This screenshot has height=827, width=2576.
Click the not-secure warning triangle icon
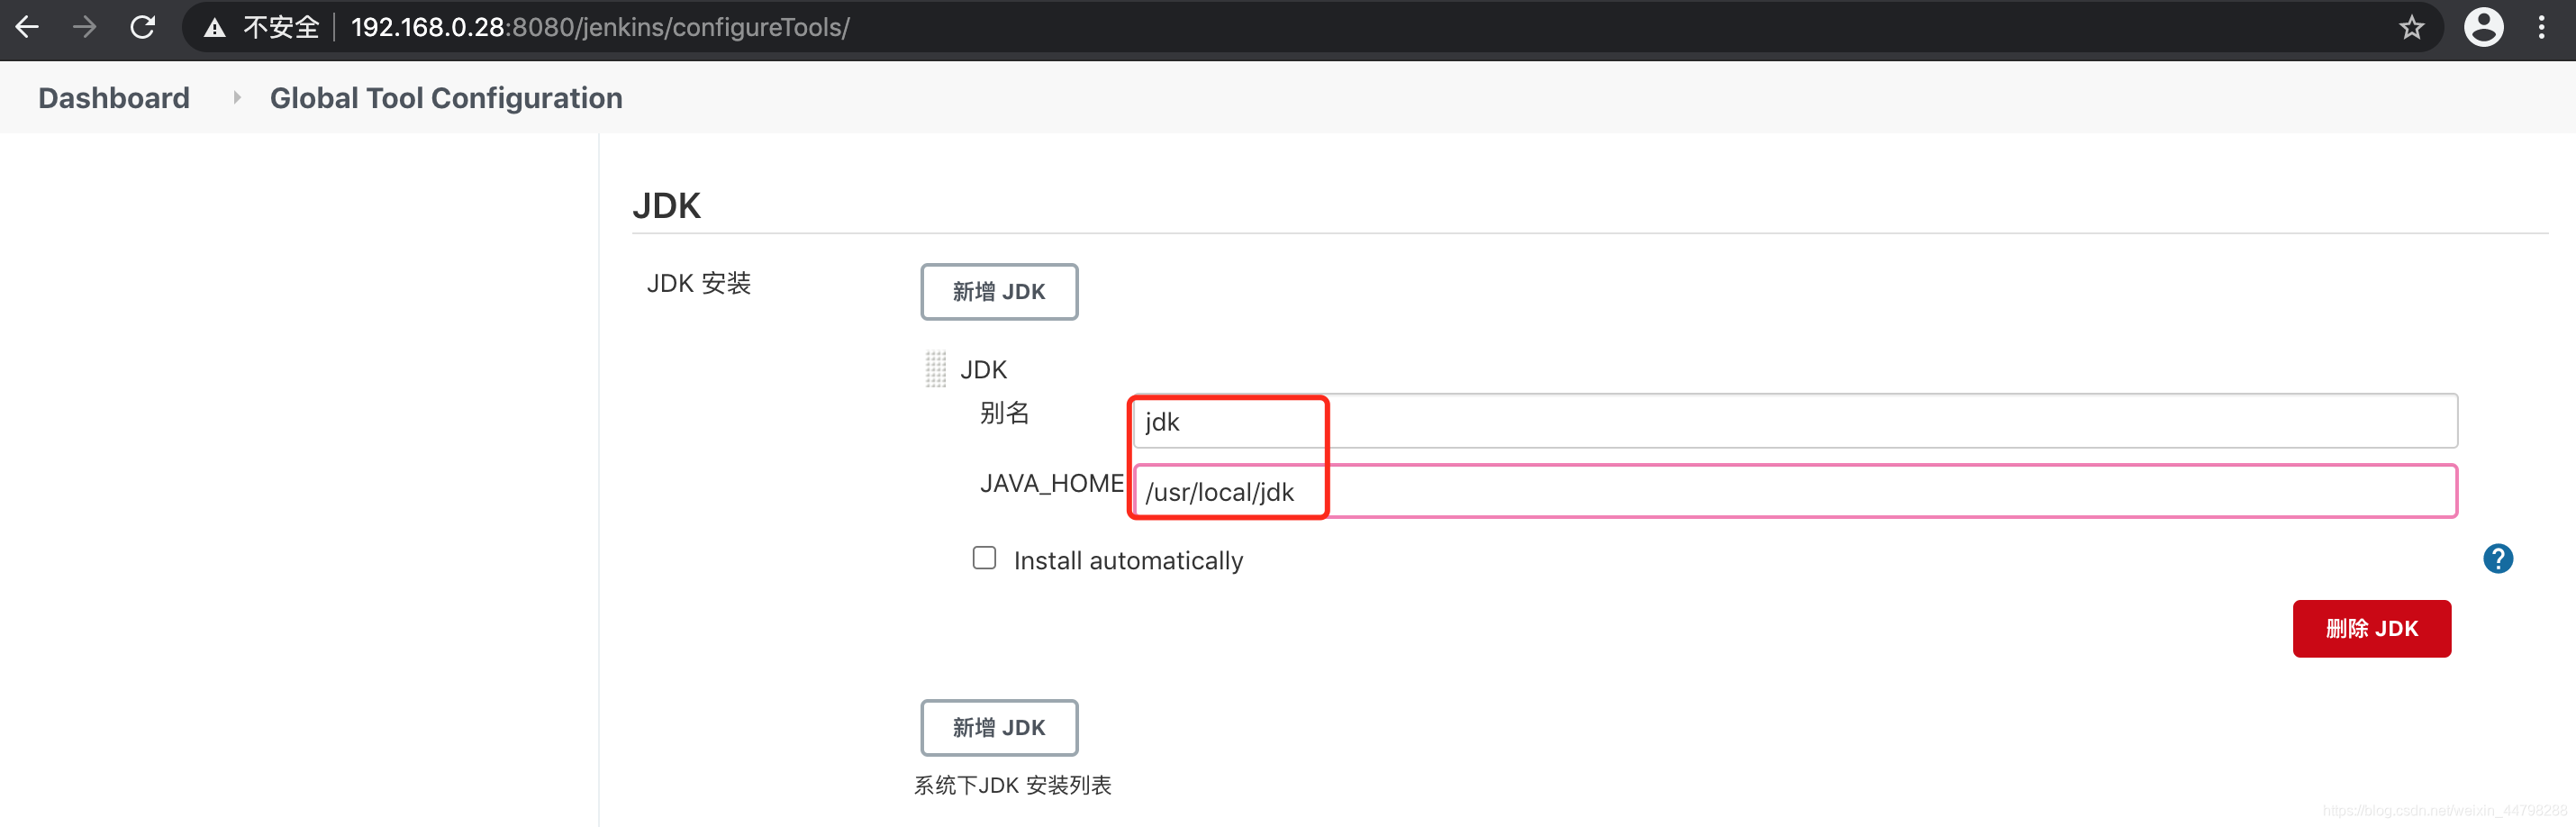pyautogui.click(x=214, y=28)
